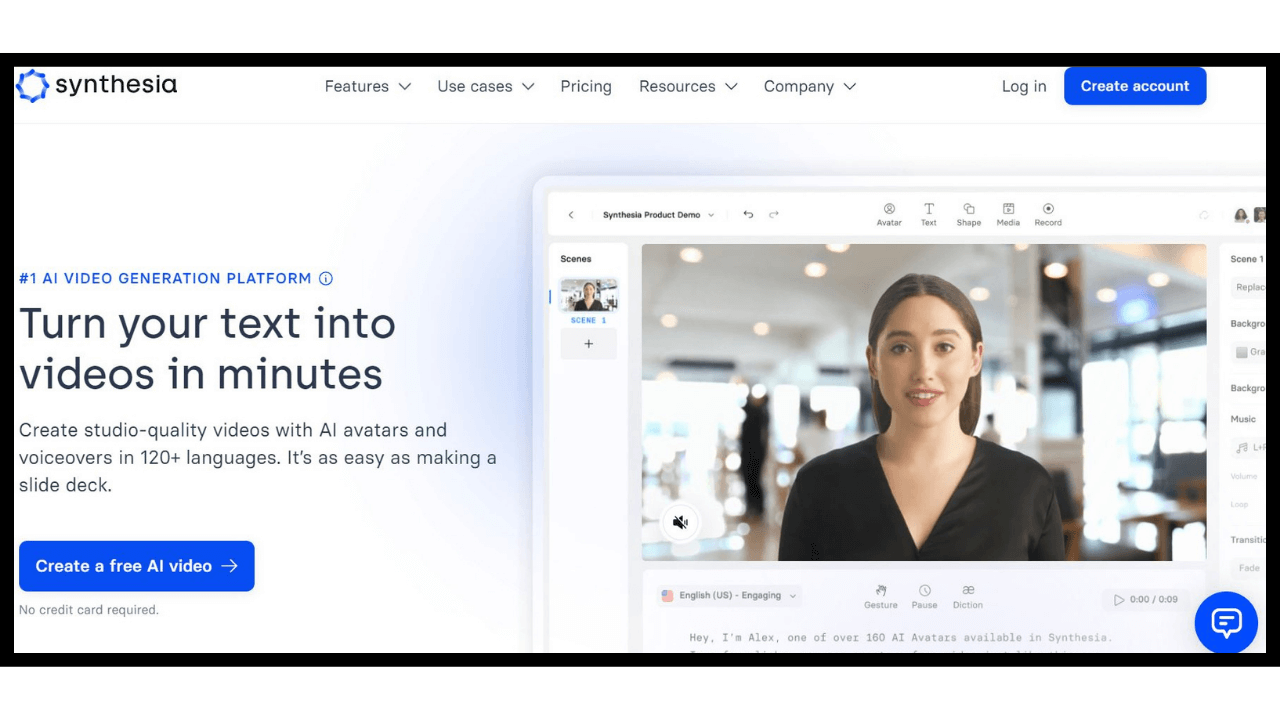Click the music note track field
The width and height of the screenshot is (1280, 720).
tap(1248, 447)
